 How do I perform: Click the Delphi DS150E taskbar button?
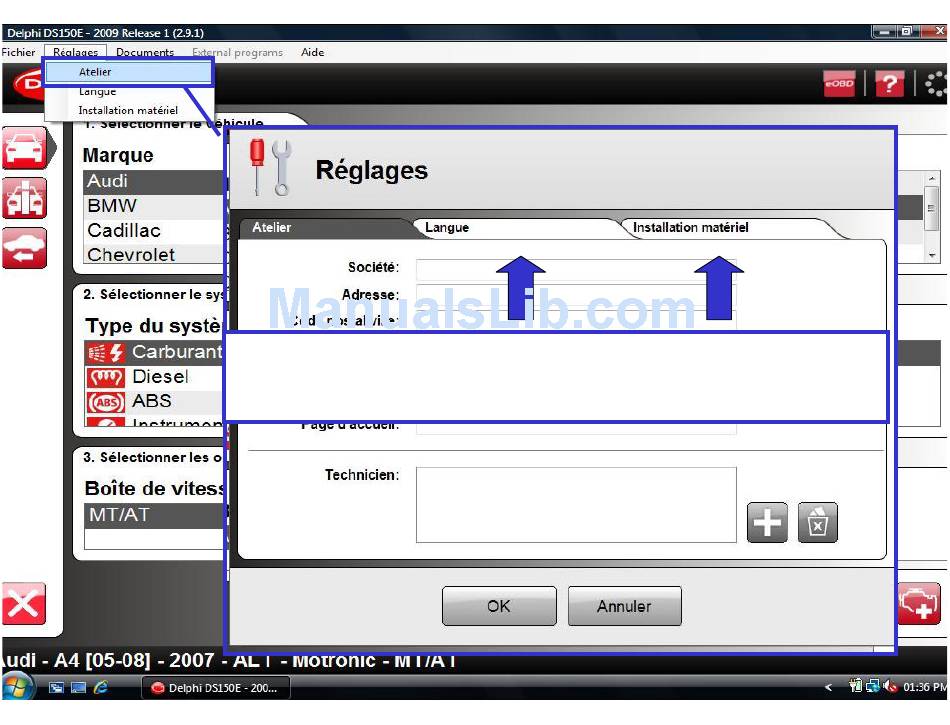(215, 688)
